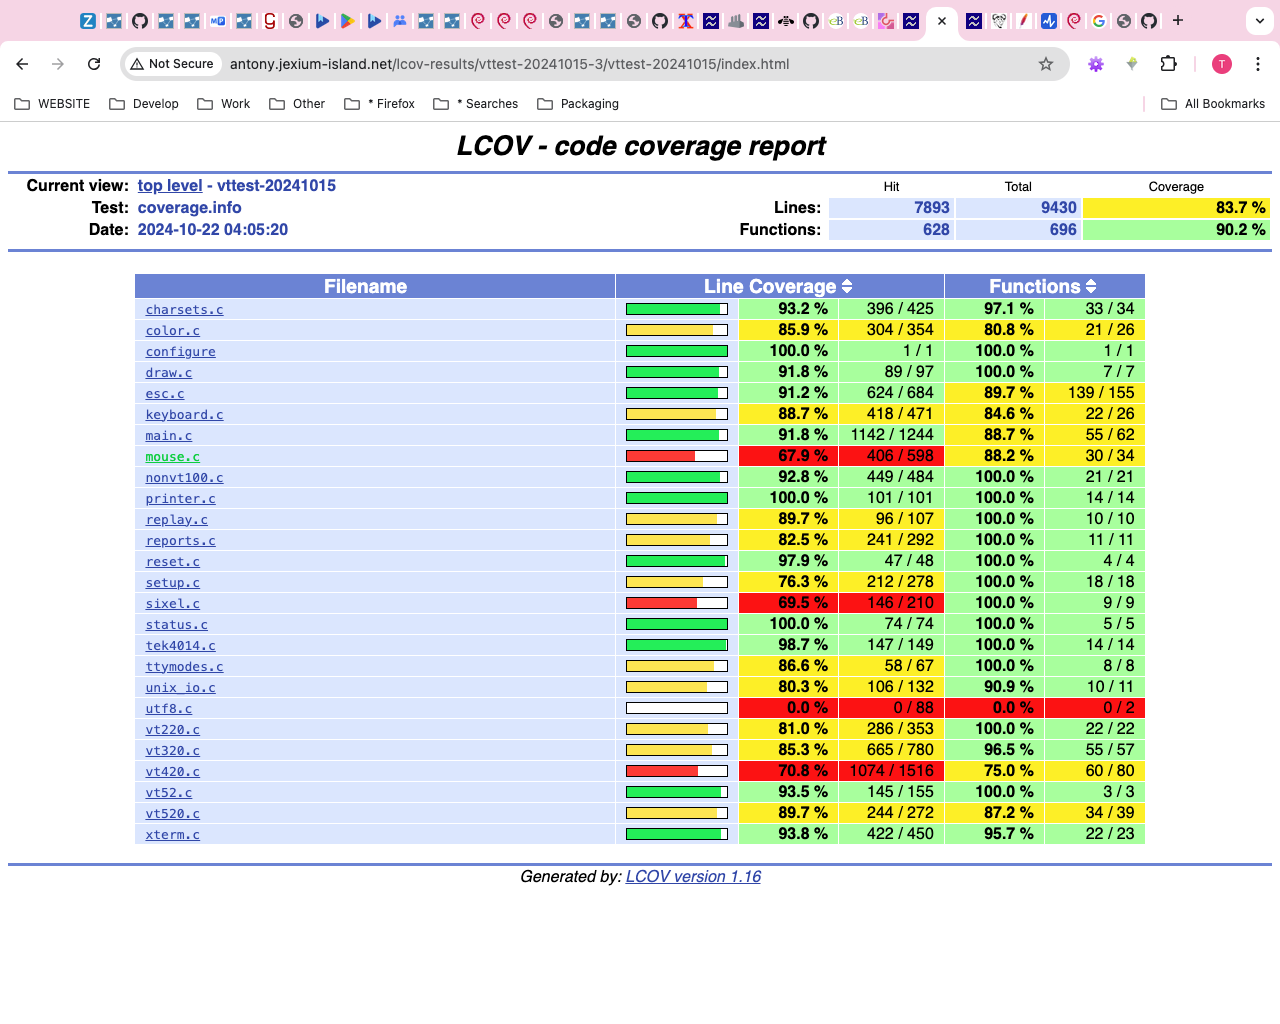Screen dimensions: 1280x1024
Task: Open the vt420.c coverage file
Action: coord(172,772)
